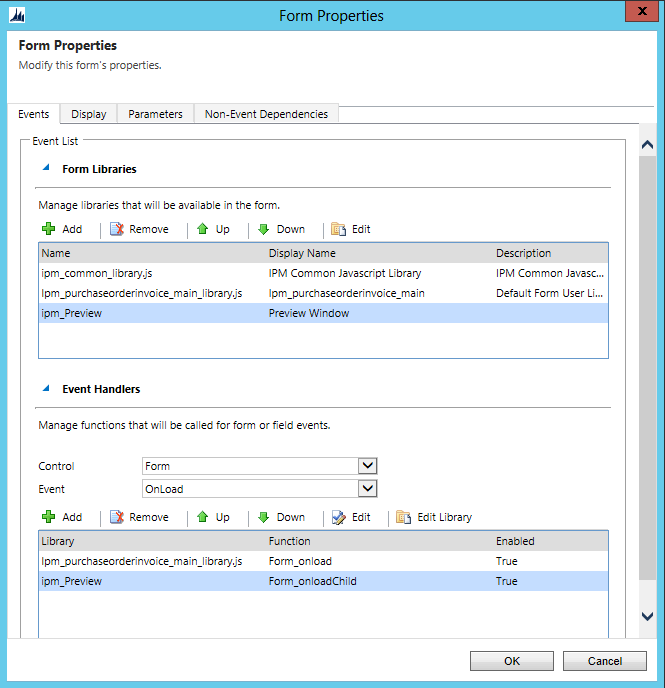The width and height of the screenshot is (665, 688).
Task: Collapse the Event Handlers section
Action: (46, 388)
